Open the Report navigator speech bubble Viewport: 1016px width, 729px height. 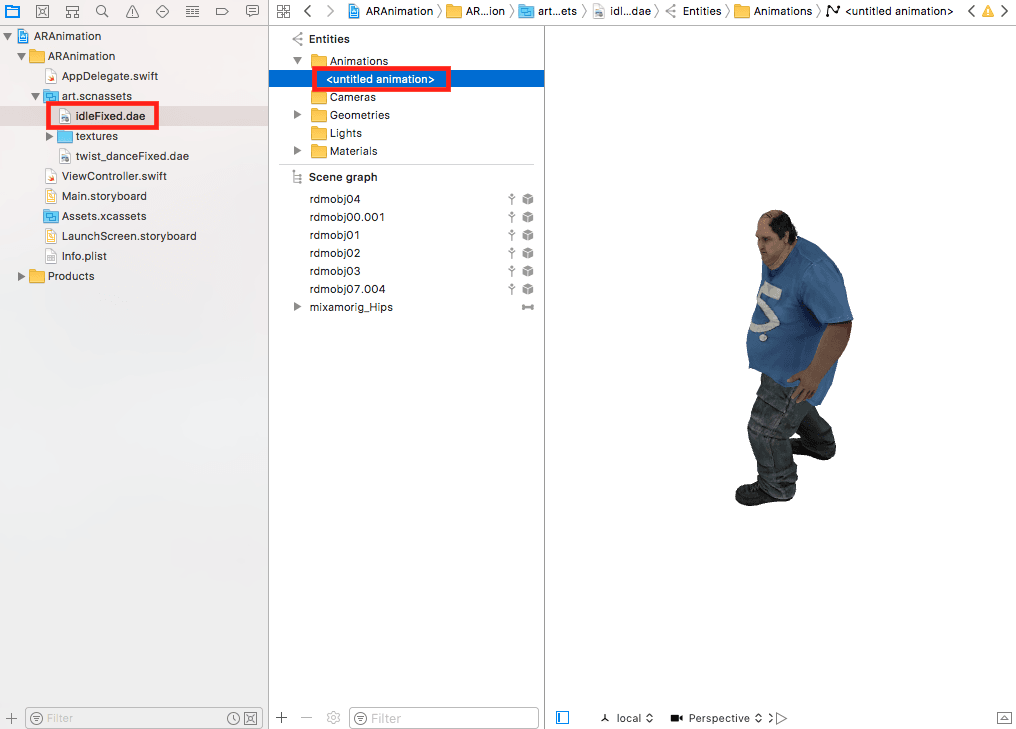[x=252, y=11]
